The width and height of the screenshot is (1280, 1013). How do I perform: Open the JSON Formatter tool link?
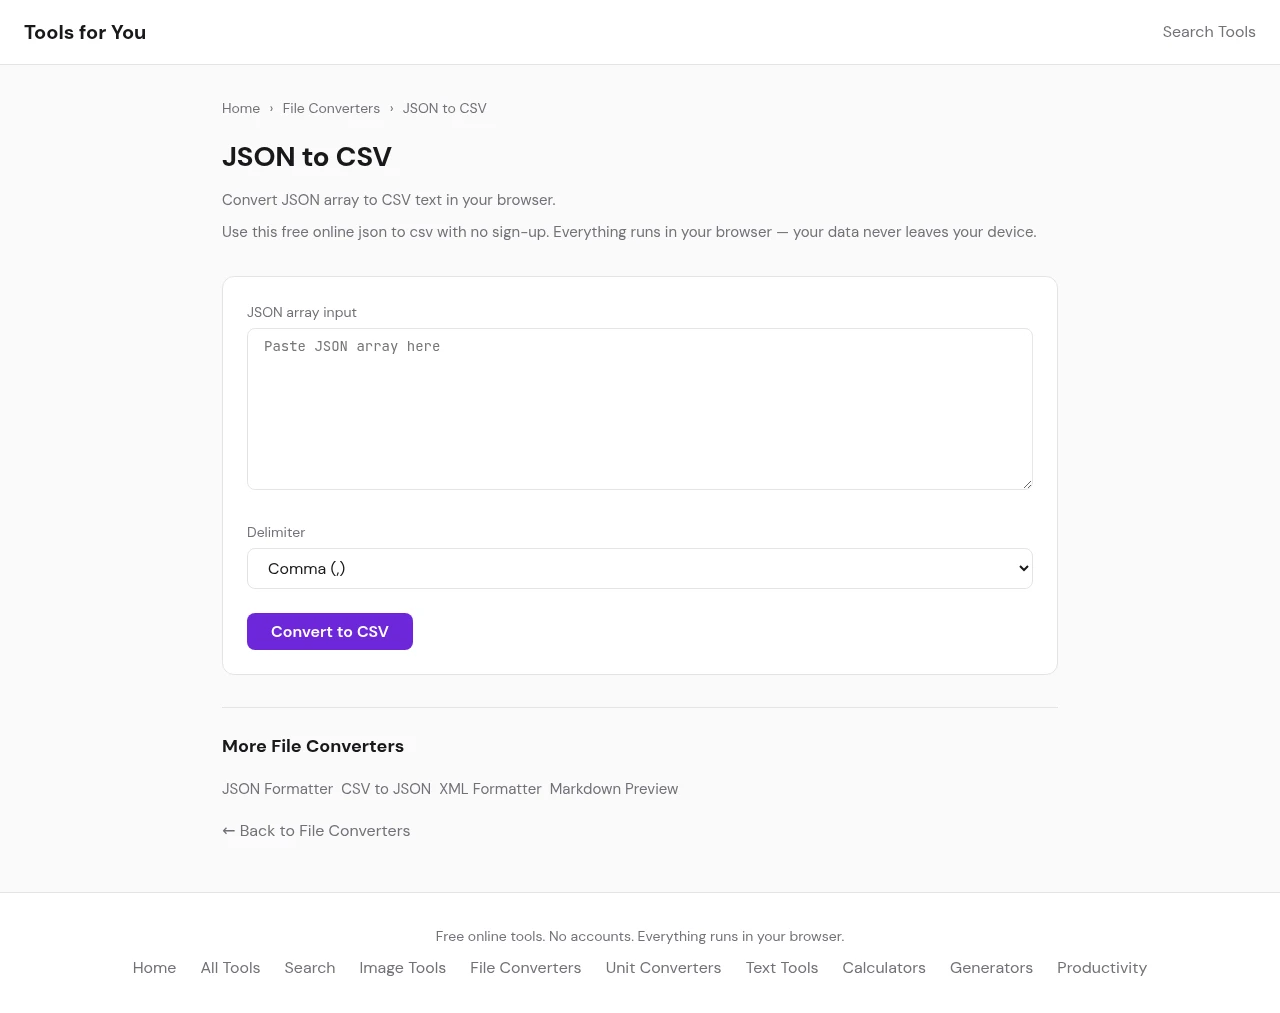click(x=277, y=789)
